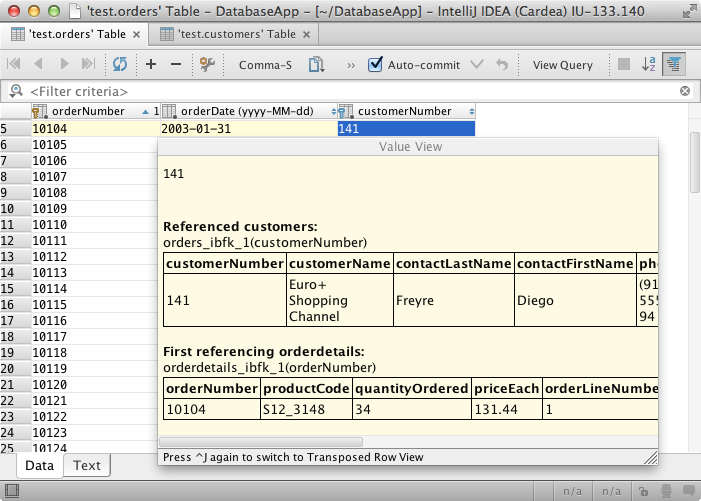Viewport: 701px width, 501px height.
Task: Show more toolbar items chevron
Action: [x=351, y=65]
